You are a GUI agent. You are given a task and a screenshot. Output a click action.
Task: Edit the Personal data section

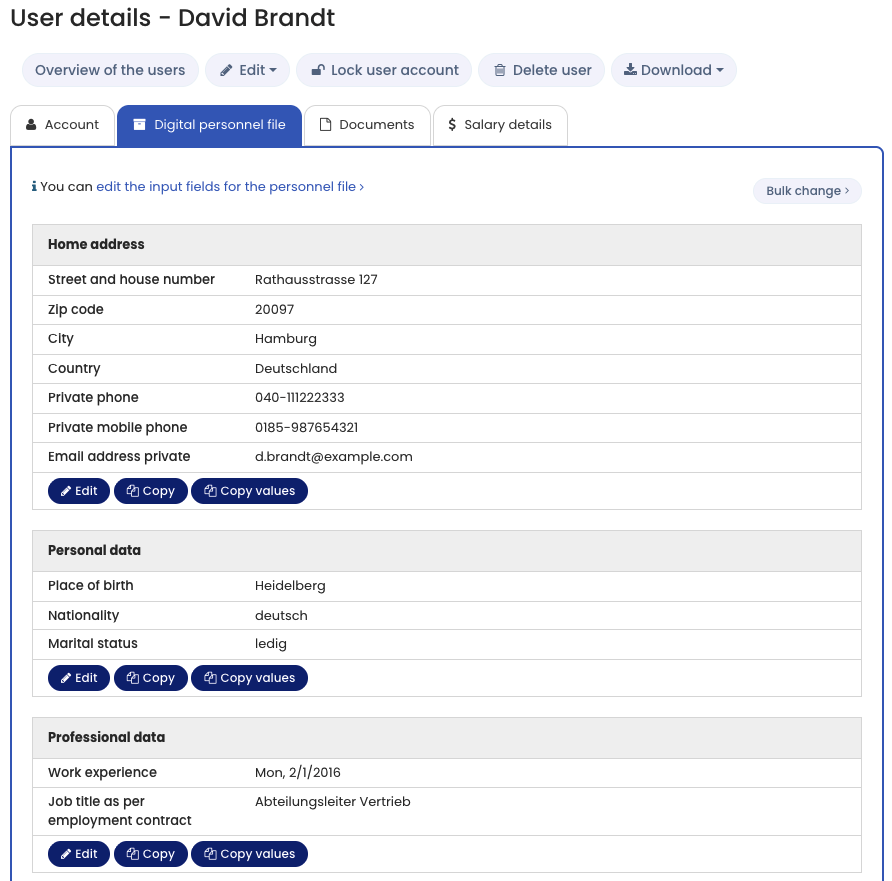[79, 678]
